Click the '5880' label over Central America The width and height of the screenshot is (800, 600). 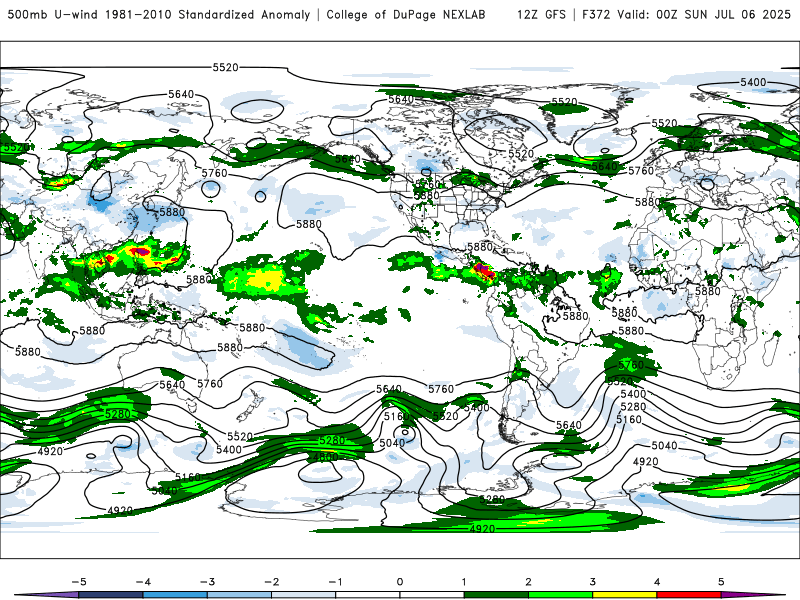480,247
